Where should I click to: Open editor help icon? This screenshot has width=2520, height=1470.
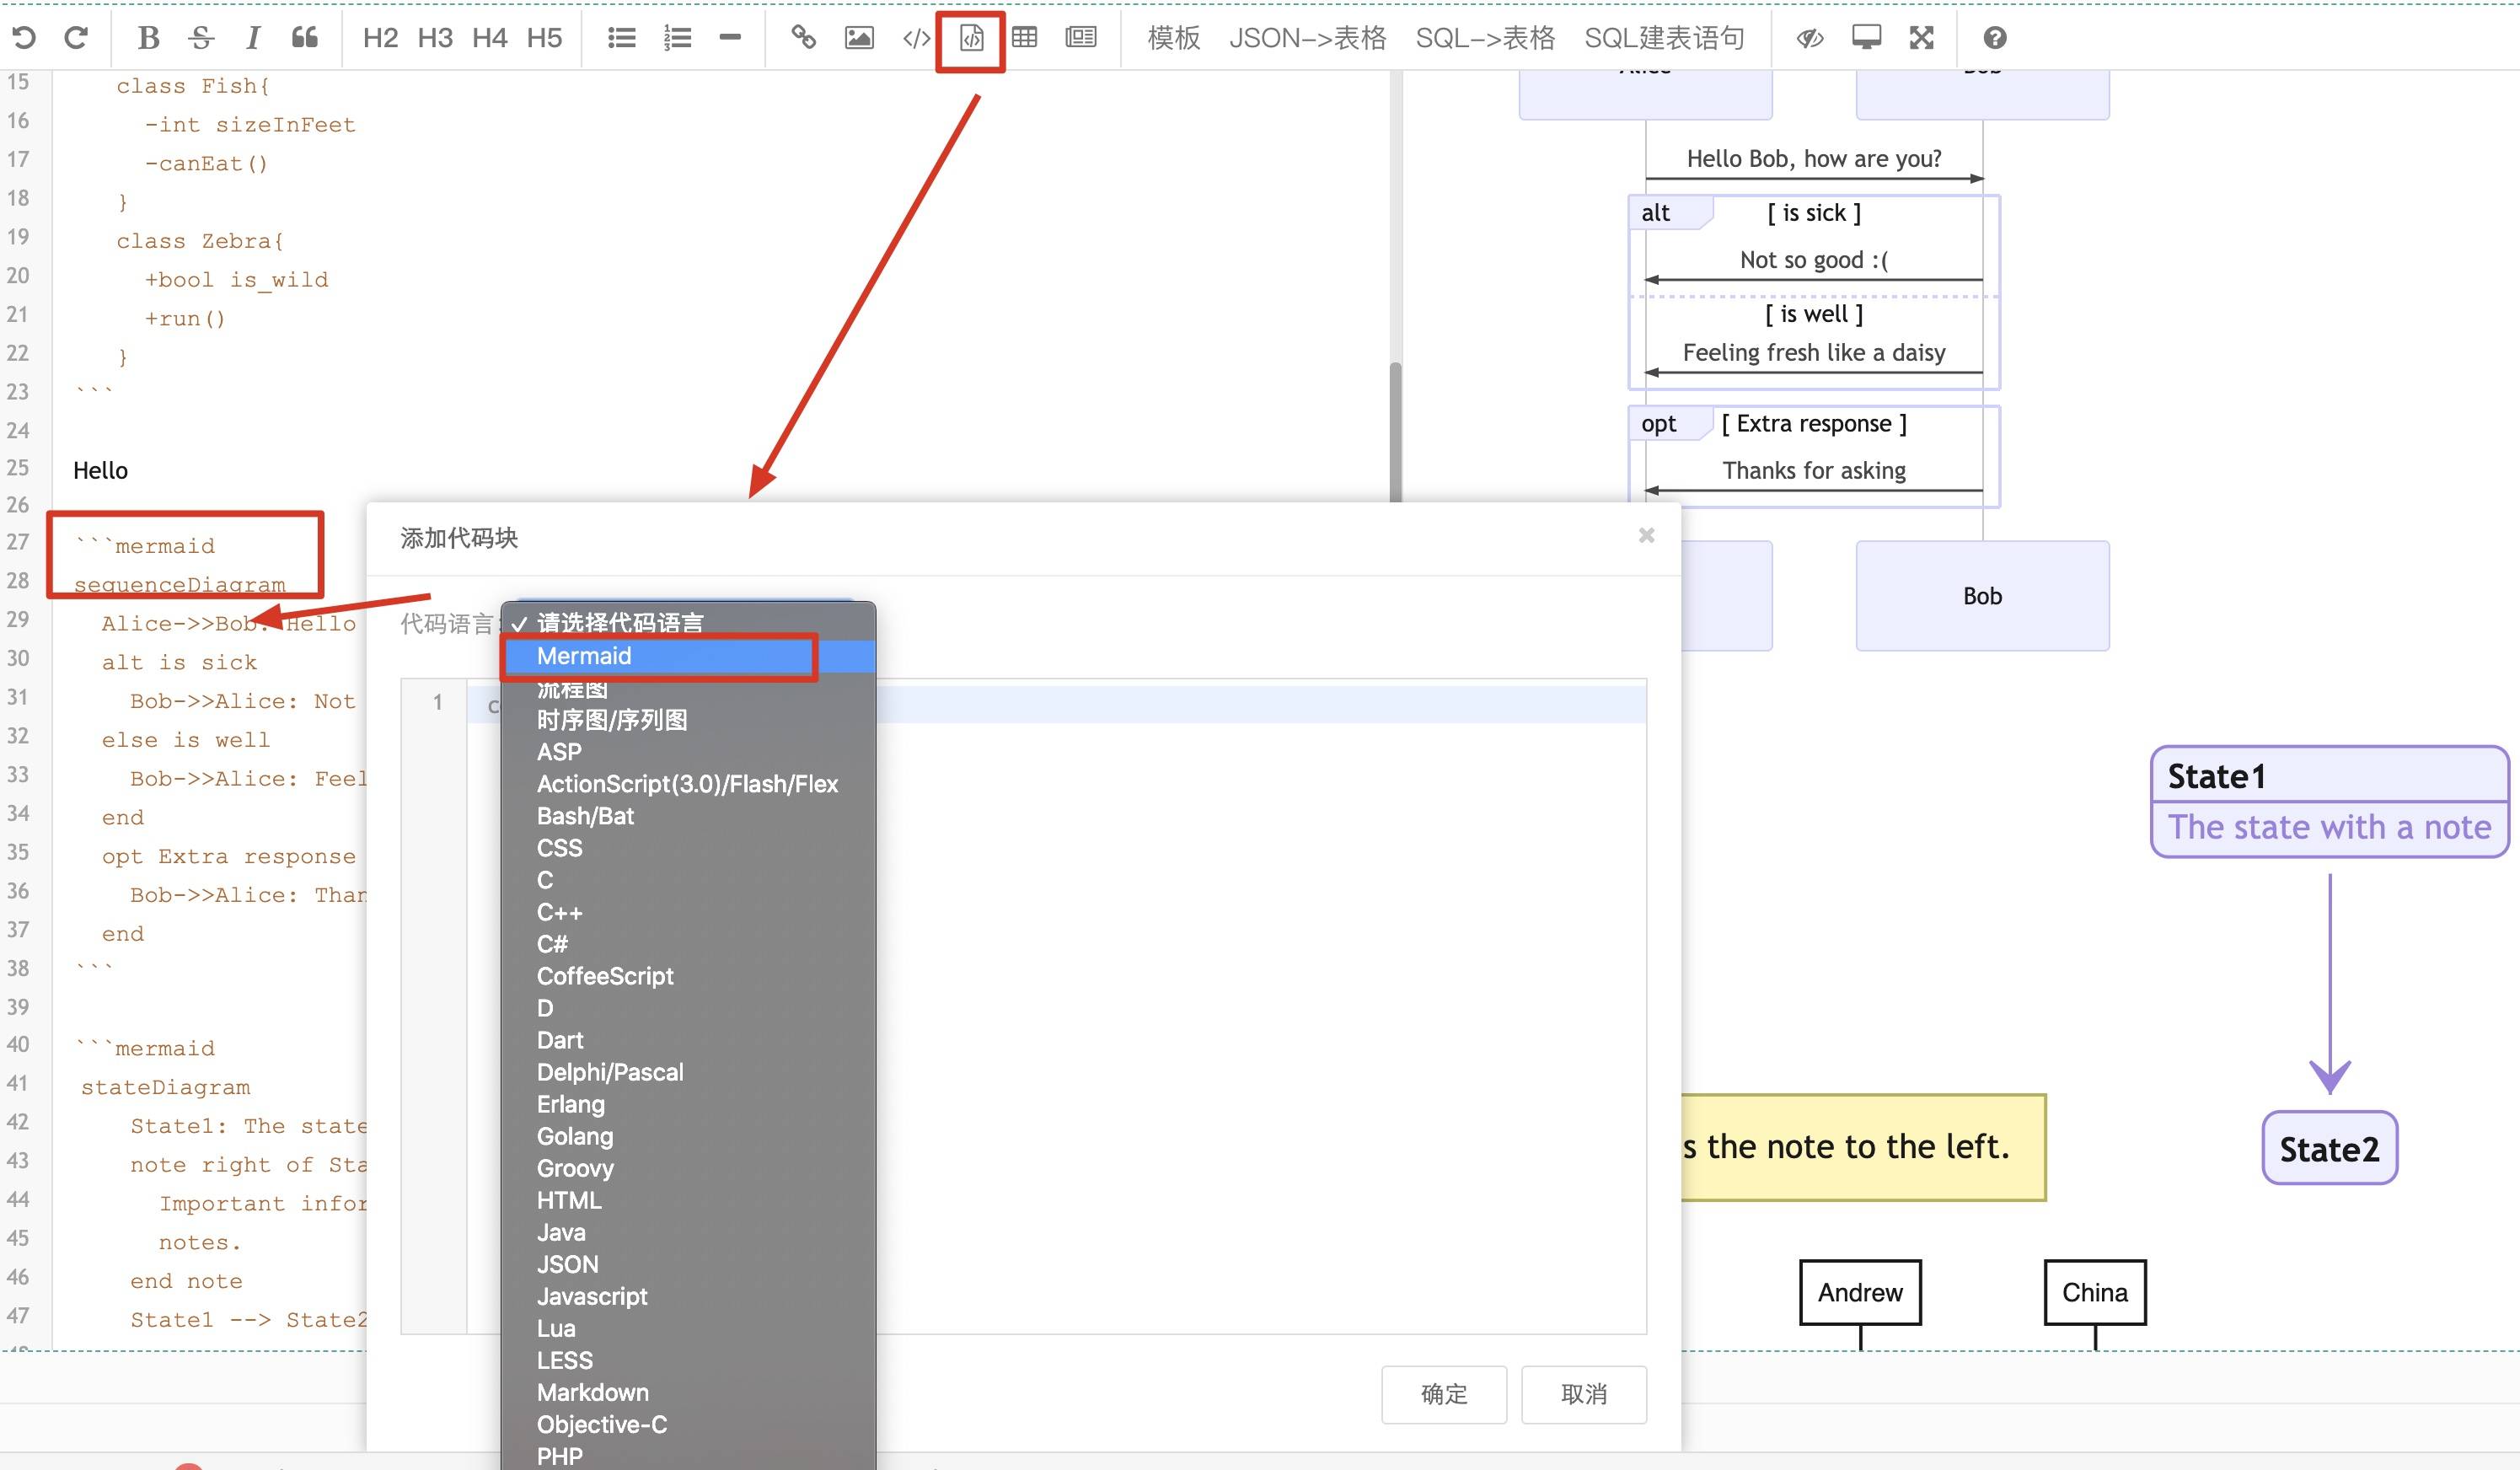[1995, 38]
